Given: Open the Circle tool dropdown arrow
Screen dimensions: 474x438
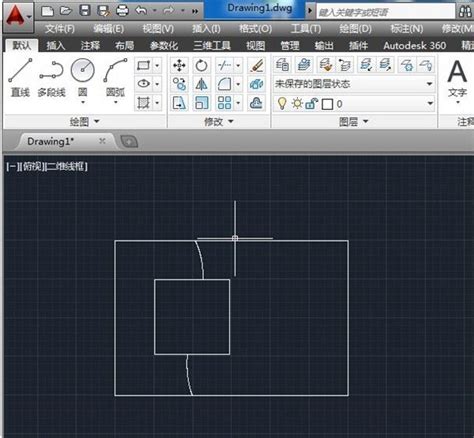Looking at the screenshot, I should tap(83, 102).
